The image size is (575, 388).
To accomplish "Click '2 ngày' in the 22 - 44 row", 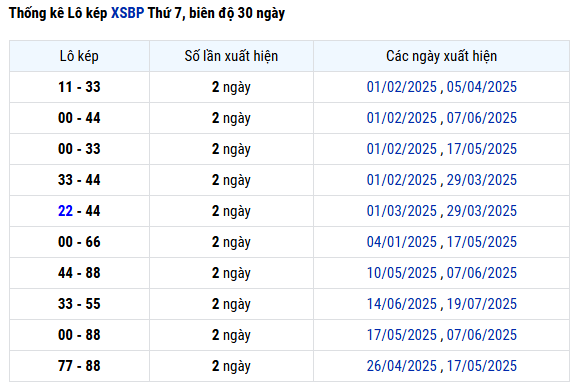I will (x=231, y=211).
